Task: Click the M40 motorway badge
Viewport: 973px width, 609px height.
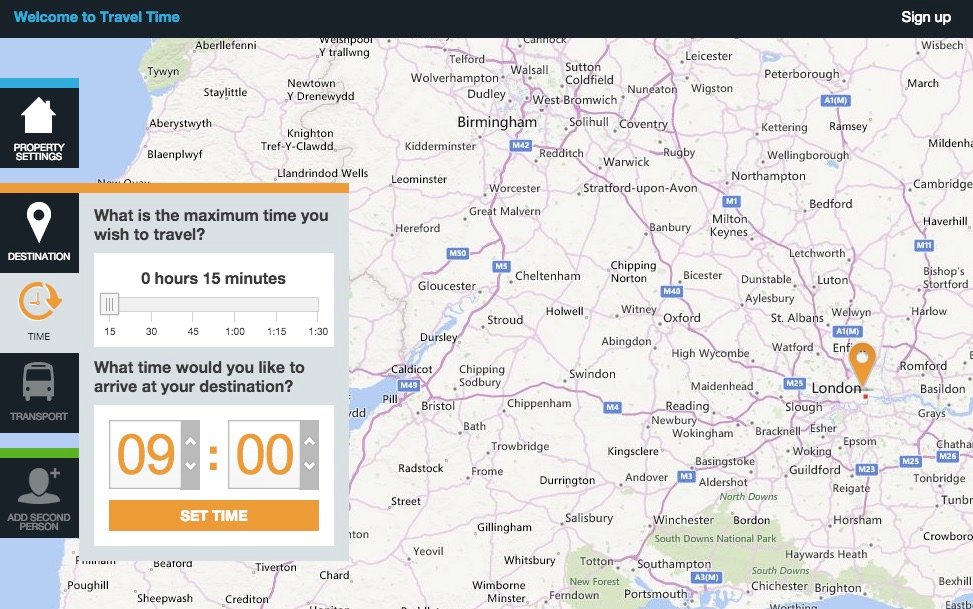Action: click(x=671, y=291)
